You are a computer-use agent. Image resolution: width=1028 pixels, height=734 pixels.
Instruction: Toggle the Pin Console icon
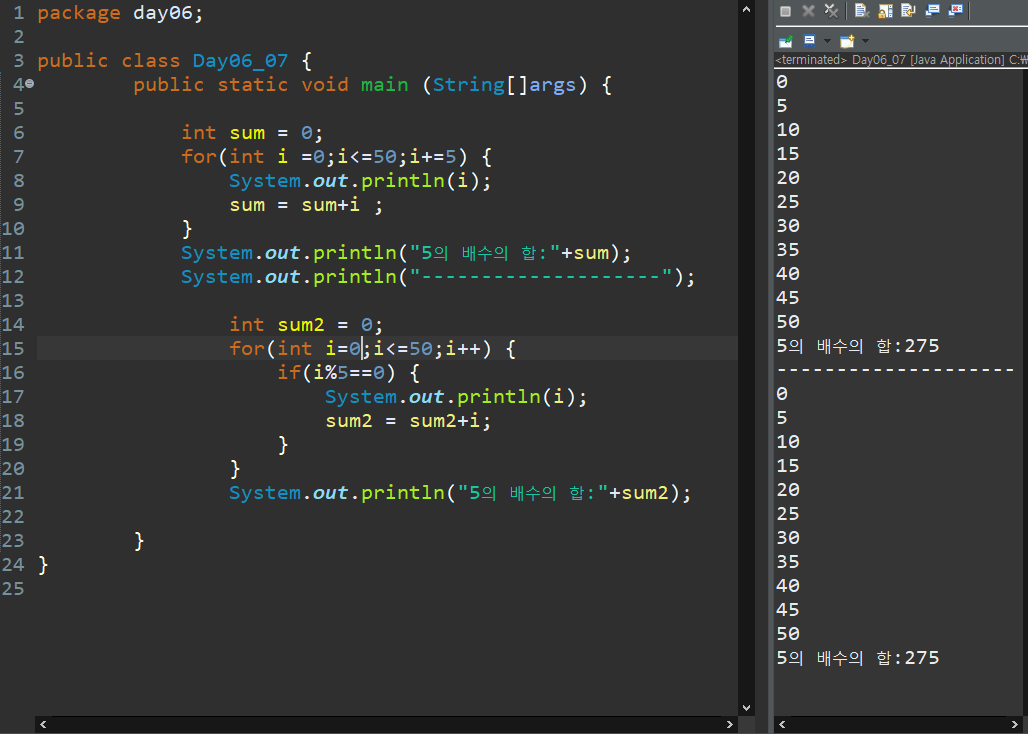[785, 41]
